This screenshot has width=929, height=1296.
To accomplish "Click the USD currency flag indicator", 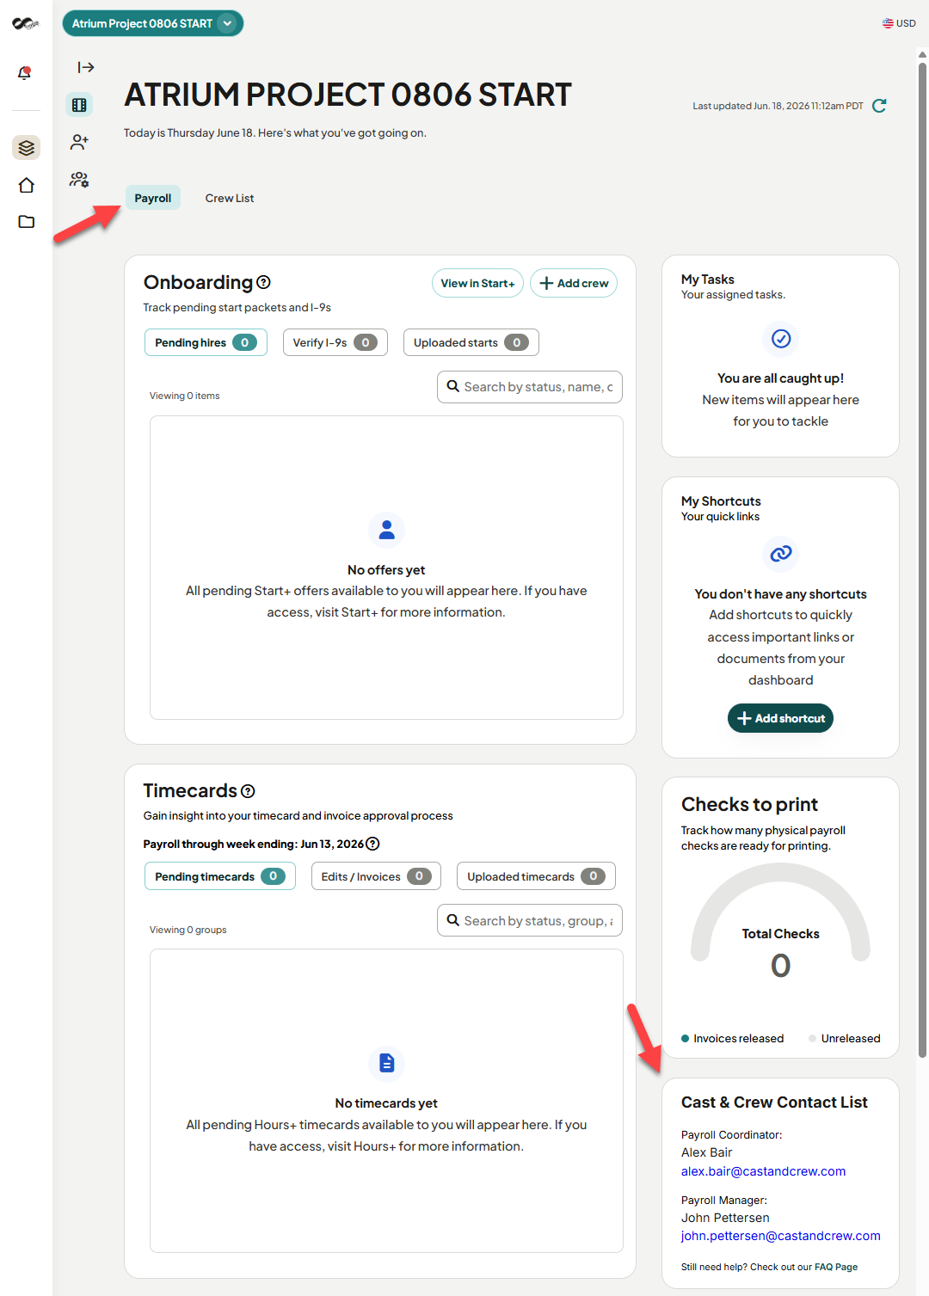I will [x=899, y=23].
